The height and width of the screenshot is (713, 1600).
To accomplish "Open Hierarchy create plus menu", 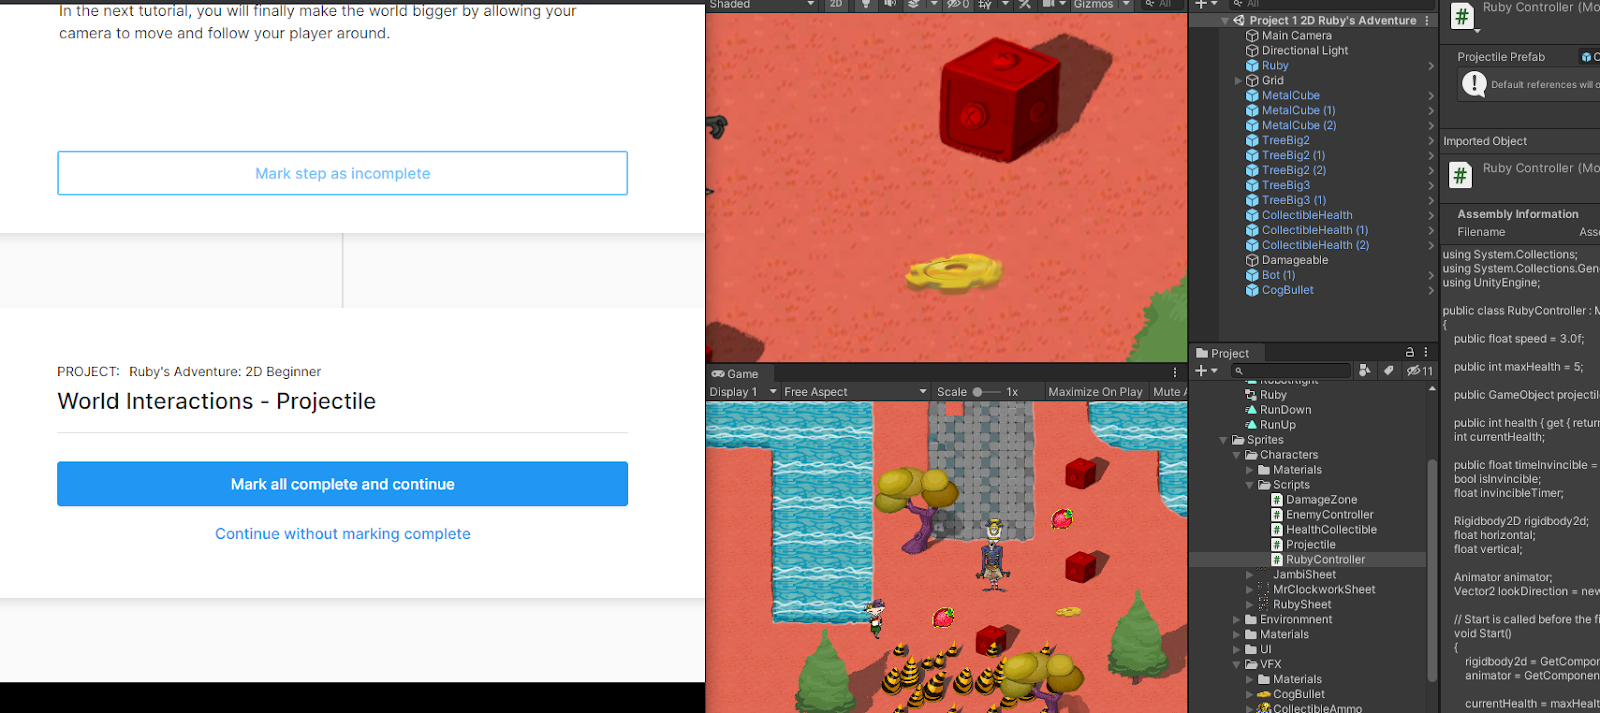I will 1206,4.
